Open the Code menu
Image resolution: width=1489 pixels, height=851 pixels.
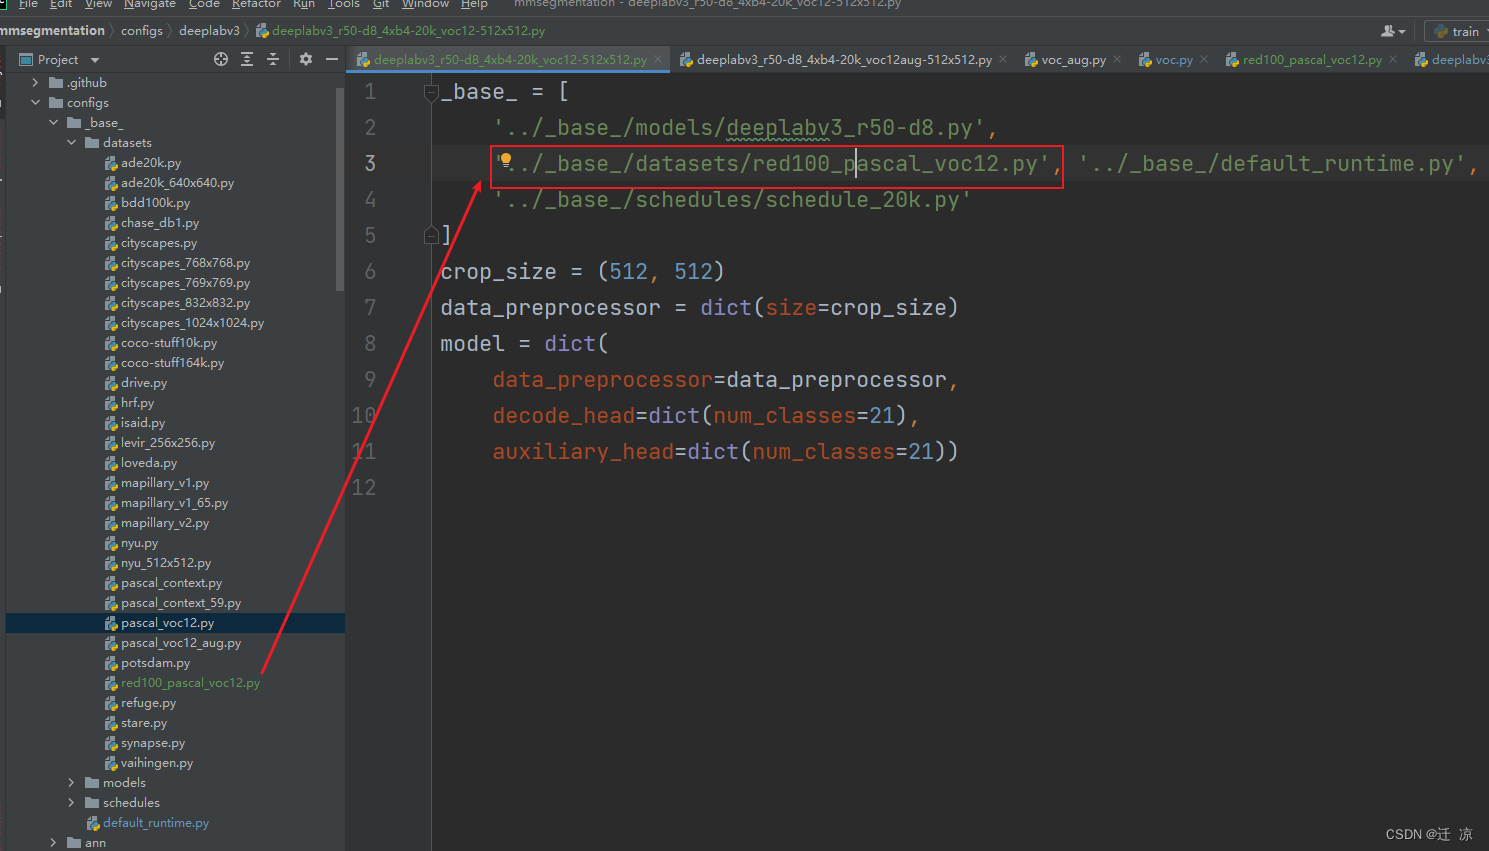204,4
